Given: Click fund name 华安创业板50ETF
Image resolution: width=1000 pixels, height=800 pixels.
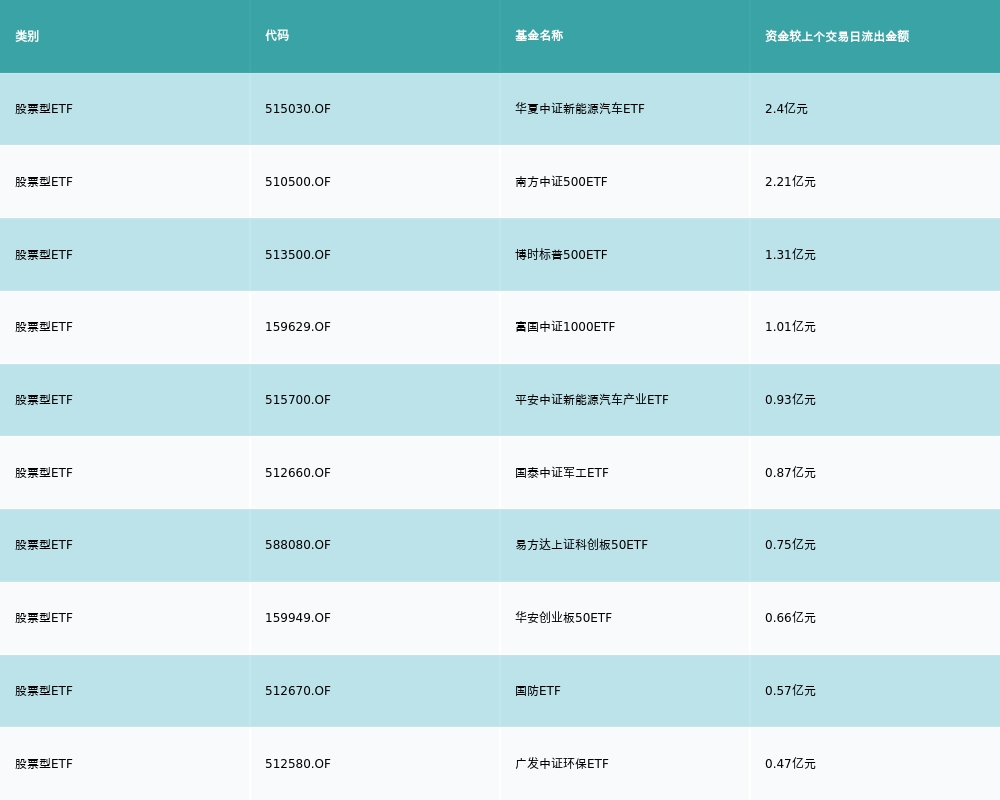Looking at the screenshot, I should 564,618.
